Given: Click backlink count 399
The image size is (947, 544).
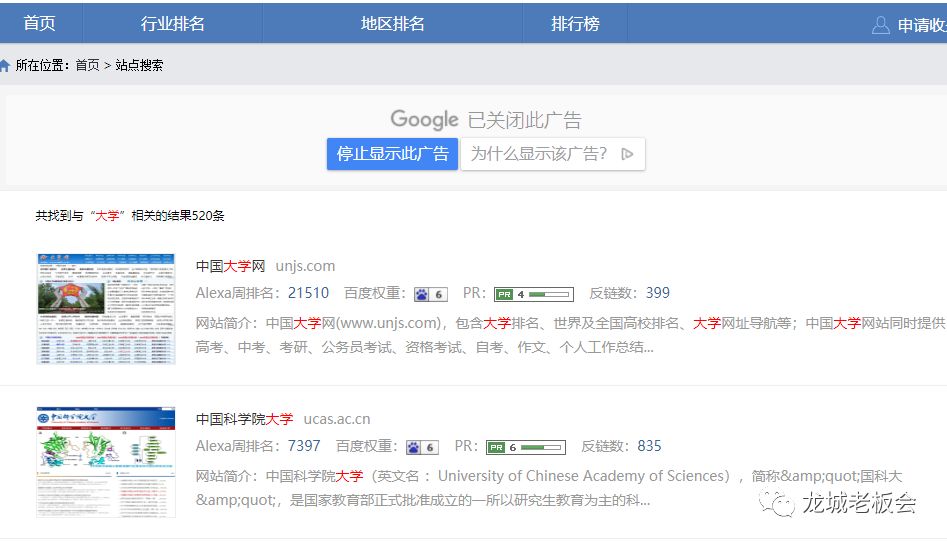Looking at the screenshot, I should (658, 293).
